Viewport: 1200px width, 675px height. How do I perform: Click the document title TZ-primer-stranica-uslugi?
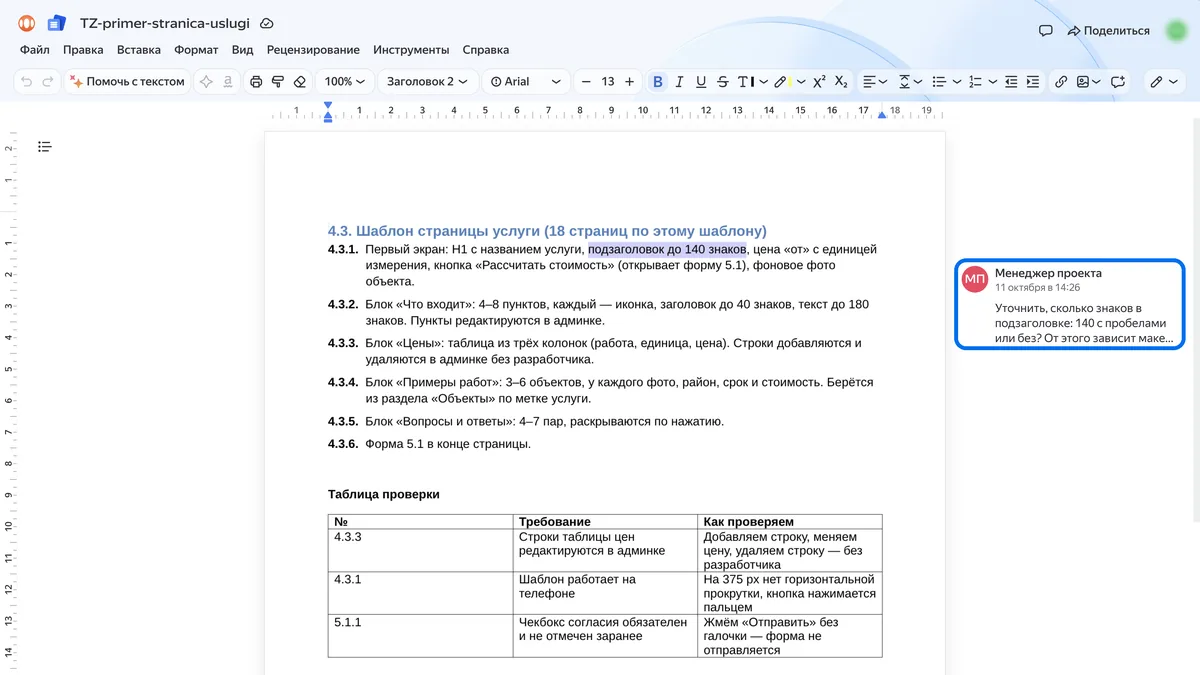tap(164, 23)
